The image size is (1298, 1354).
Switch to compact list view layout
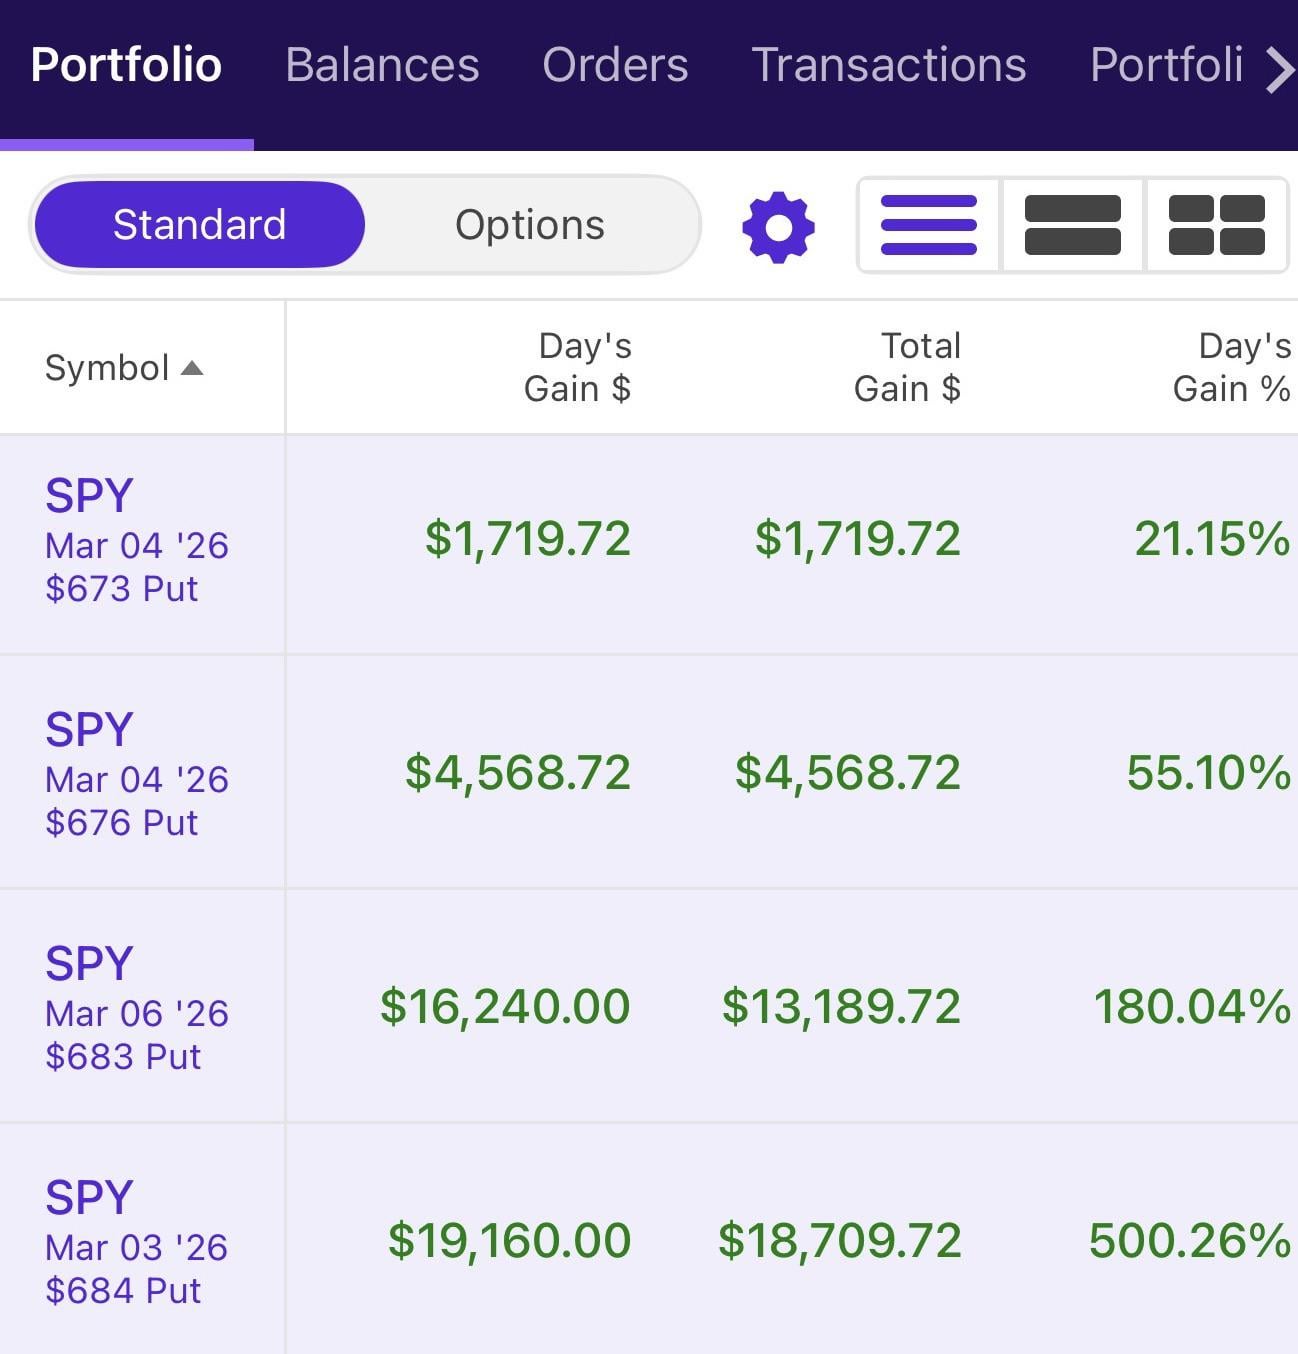click(929, 225)
